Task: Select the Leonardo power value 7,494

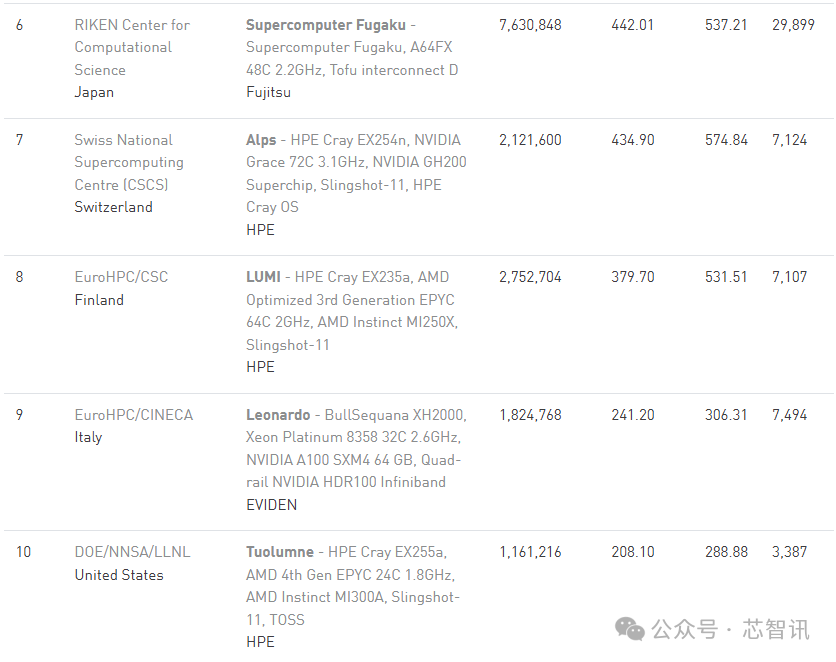Action: point(790,415)
